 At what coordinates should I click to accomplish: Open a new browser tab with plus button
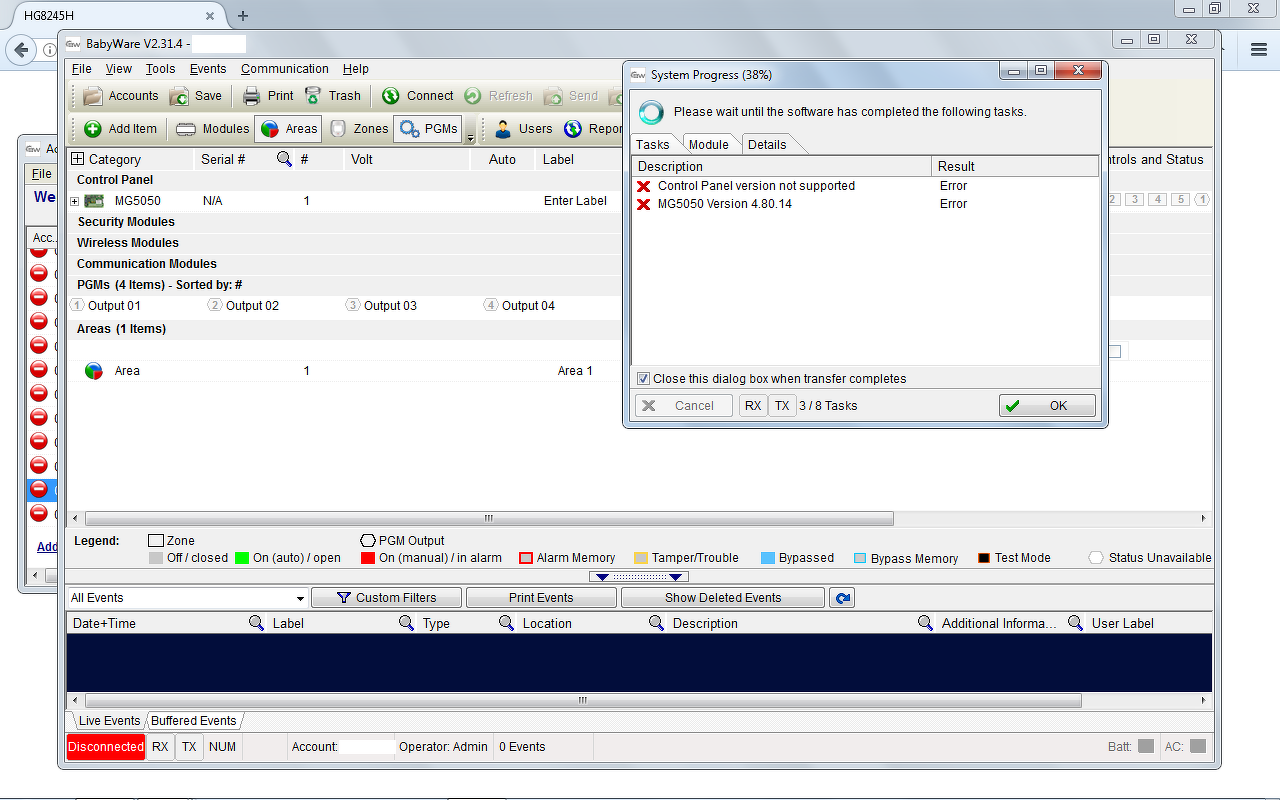(242, 16)
